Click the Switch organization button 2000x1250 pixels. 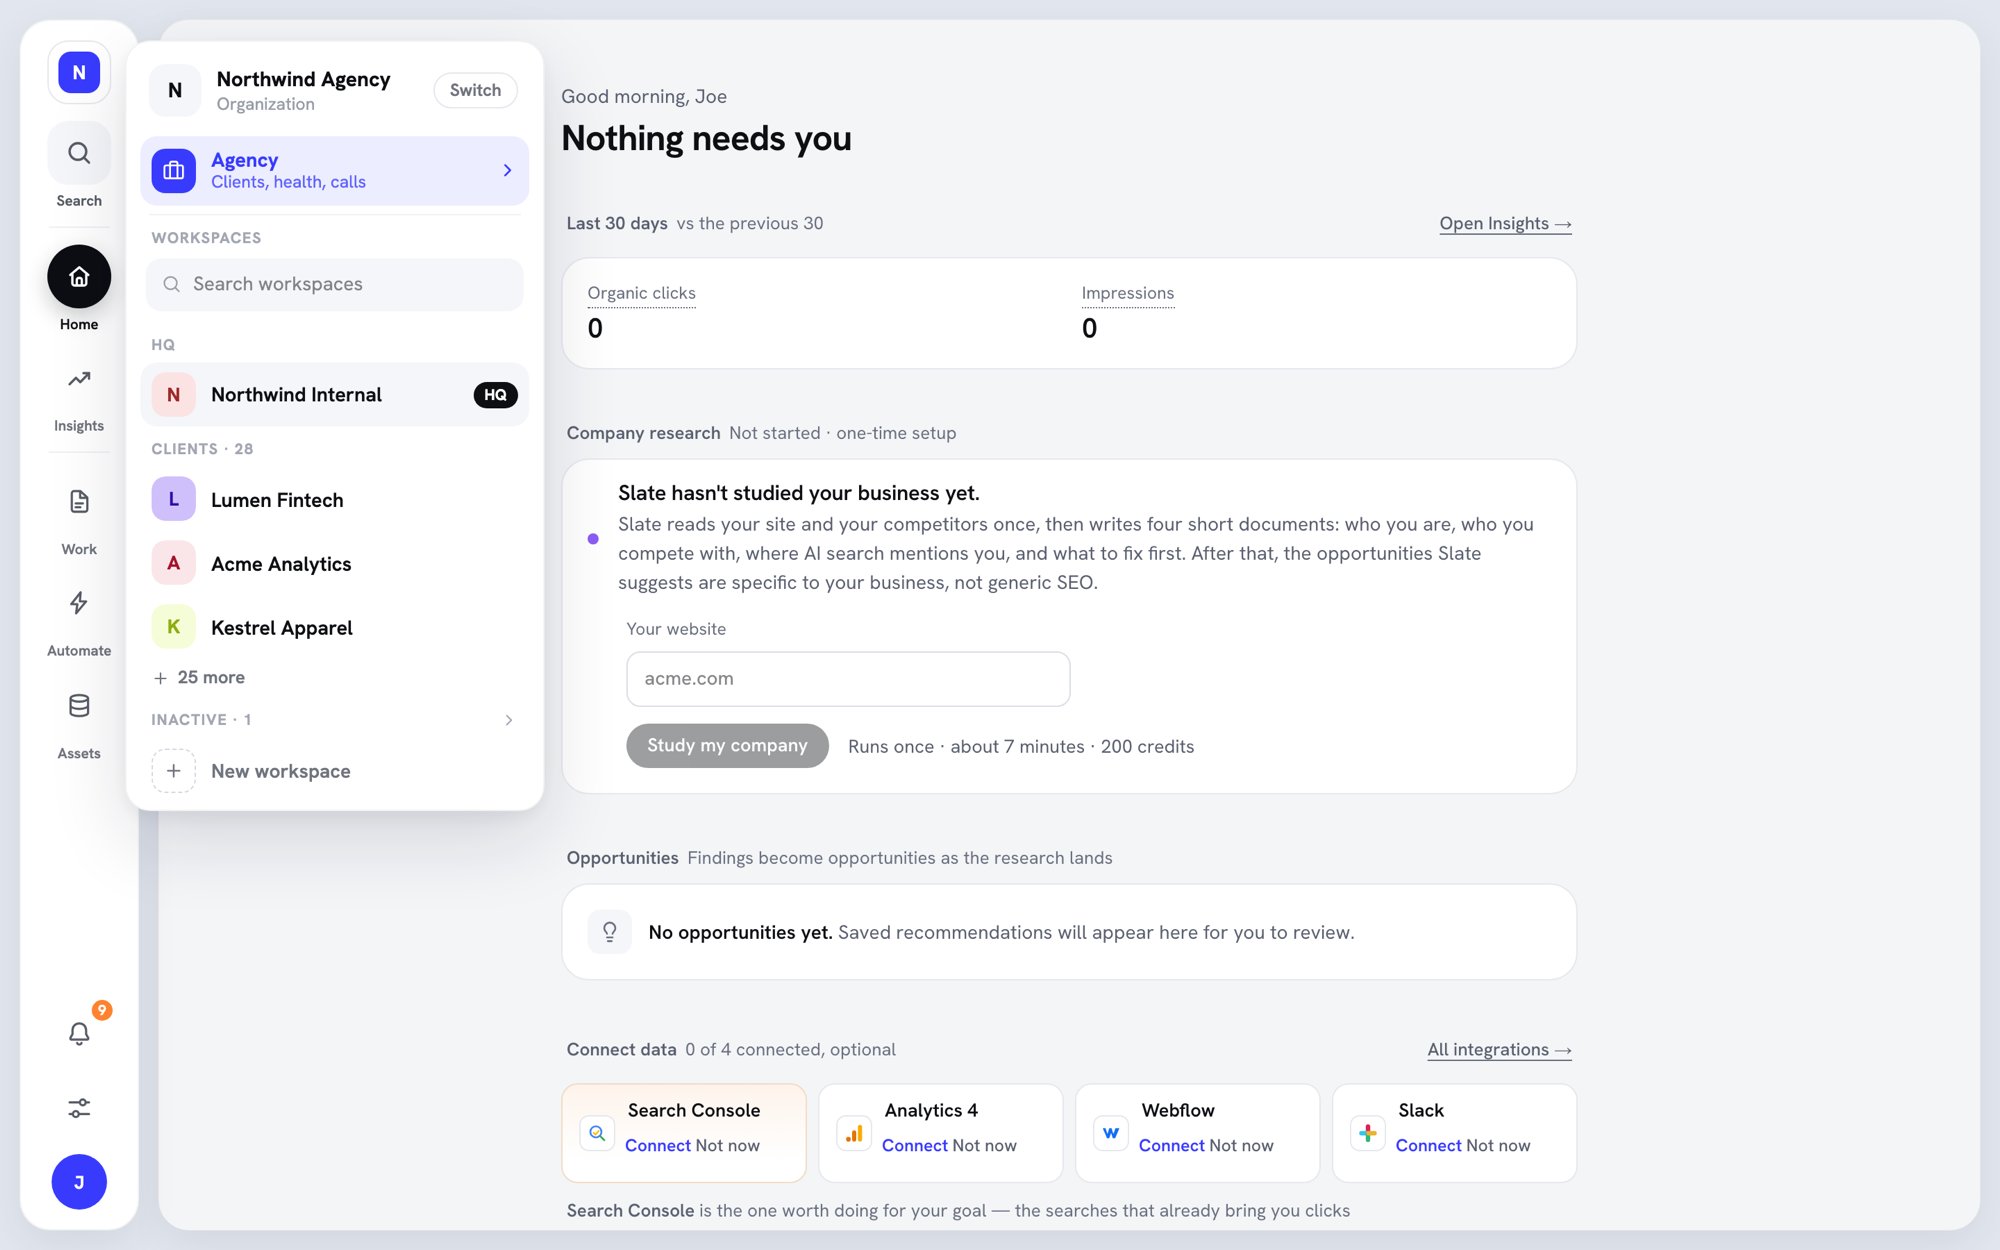point(475,90)
